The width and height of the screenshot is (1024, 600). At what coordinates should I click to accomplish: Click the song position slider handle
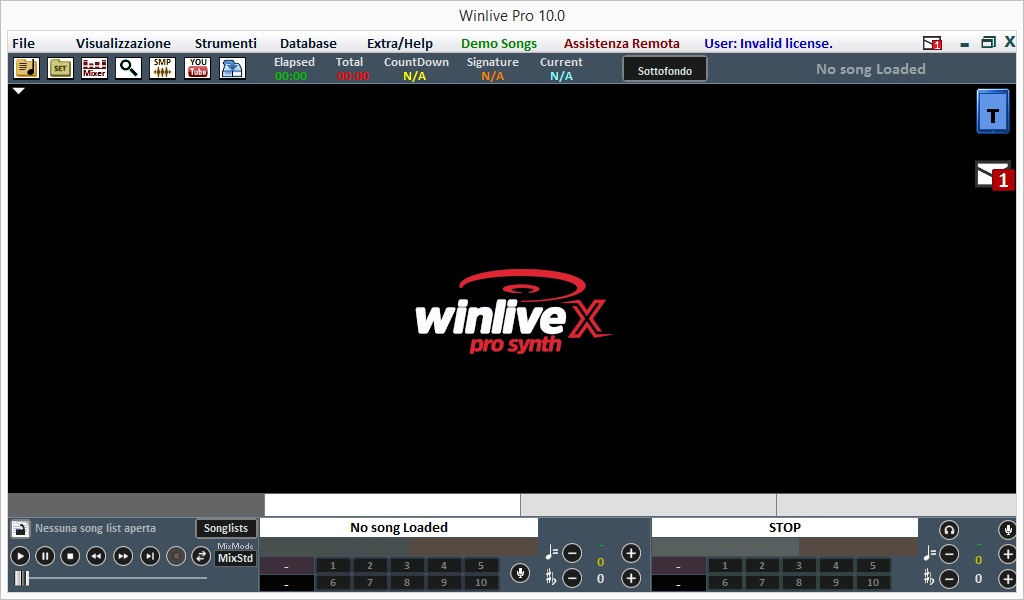pyautogui.click(x=22, y=578)
